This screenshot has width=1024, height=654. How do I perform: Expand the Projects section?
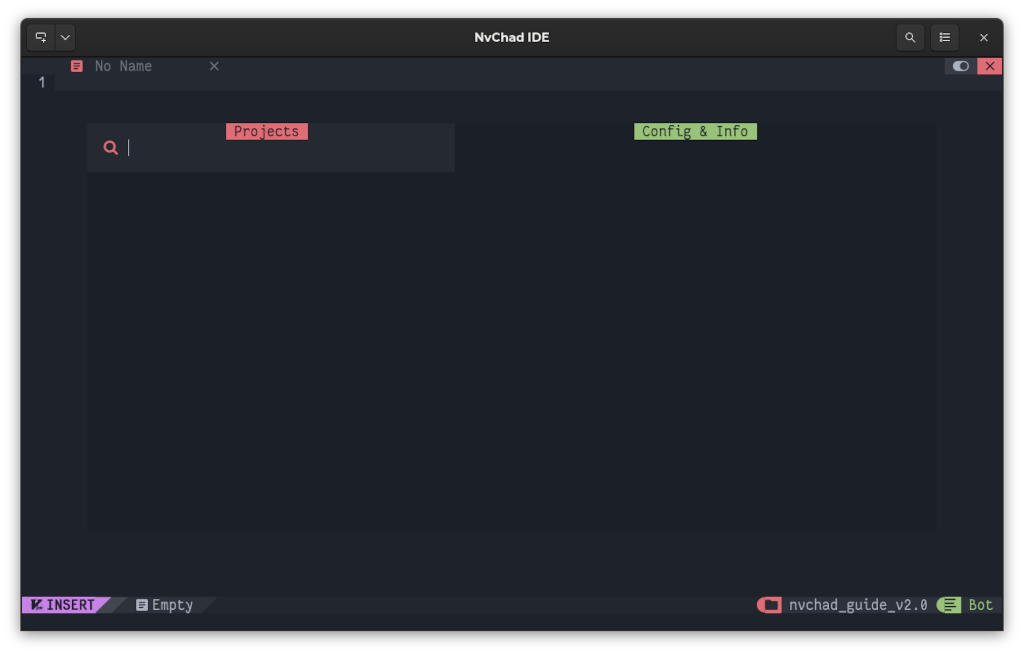coord(267,131)
